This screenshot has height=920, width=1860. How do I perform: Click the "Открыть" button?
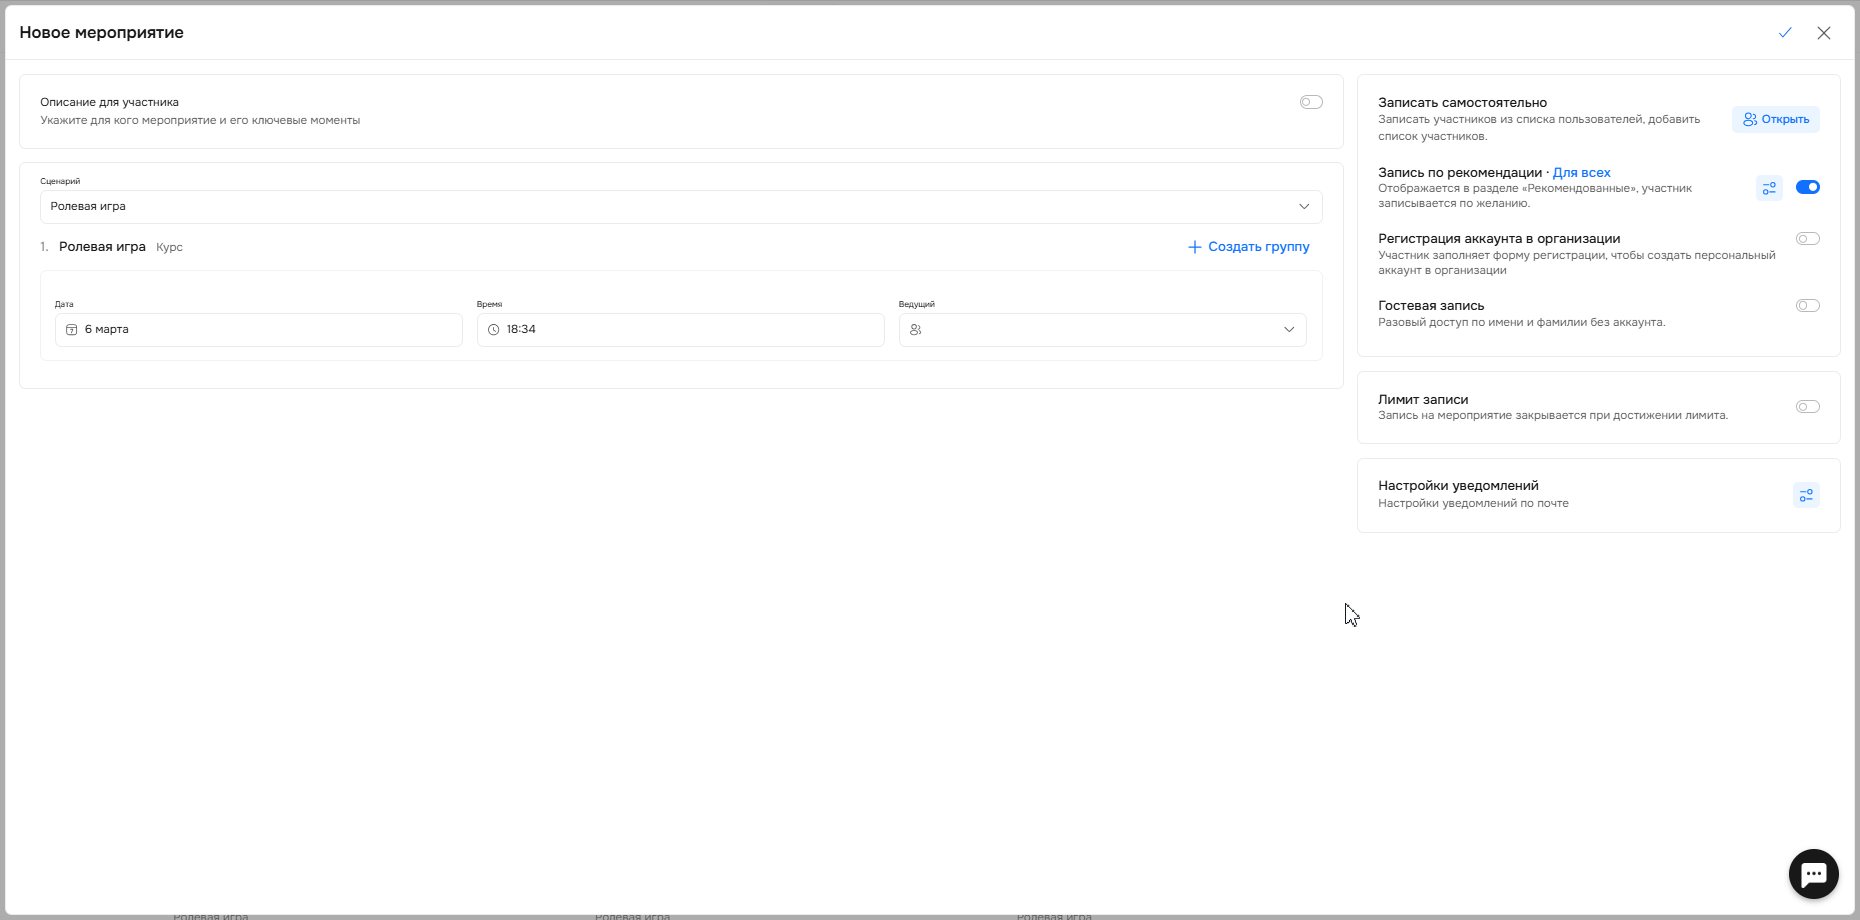pos(1776,119)
